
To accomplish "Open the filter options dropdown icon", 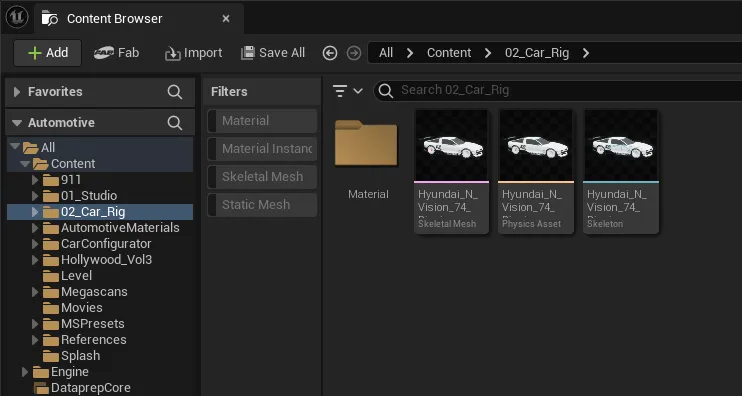I will pyautogui.click(x=347, y=91).
